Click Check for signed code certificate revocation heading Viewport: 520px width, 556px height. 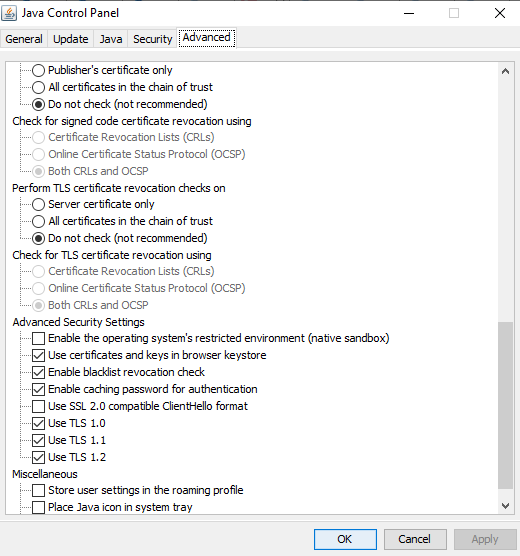pyautogui.click(x=132, y=121)
